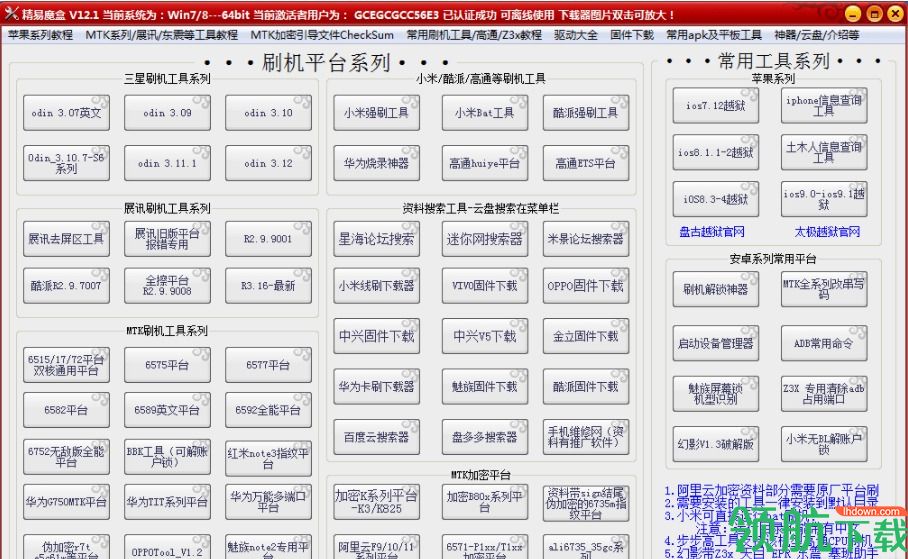The width and height of the screenshot is (908, 559).
Task: Open 展讯旧版平台报错专用
Action: tap(167, 239)
